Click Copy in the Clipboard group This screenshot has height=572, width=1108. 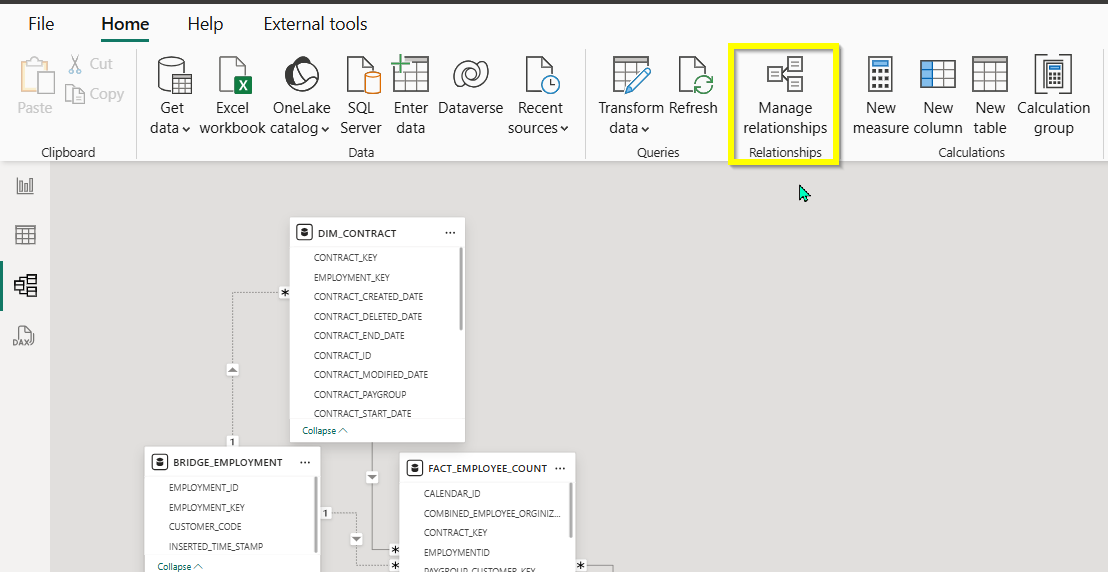pos(95,94)
